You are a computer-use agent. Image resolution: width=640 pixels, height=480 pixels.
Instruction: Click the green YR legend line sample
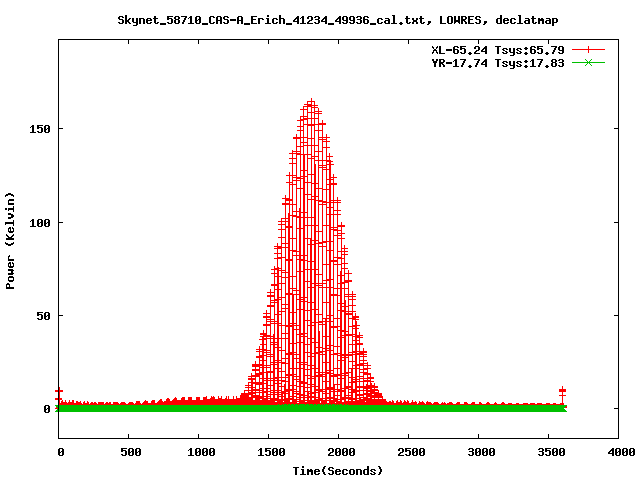588,62
